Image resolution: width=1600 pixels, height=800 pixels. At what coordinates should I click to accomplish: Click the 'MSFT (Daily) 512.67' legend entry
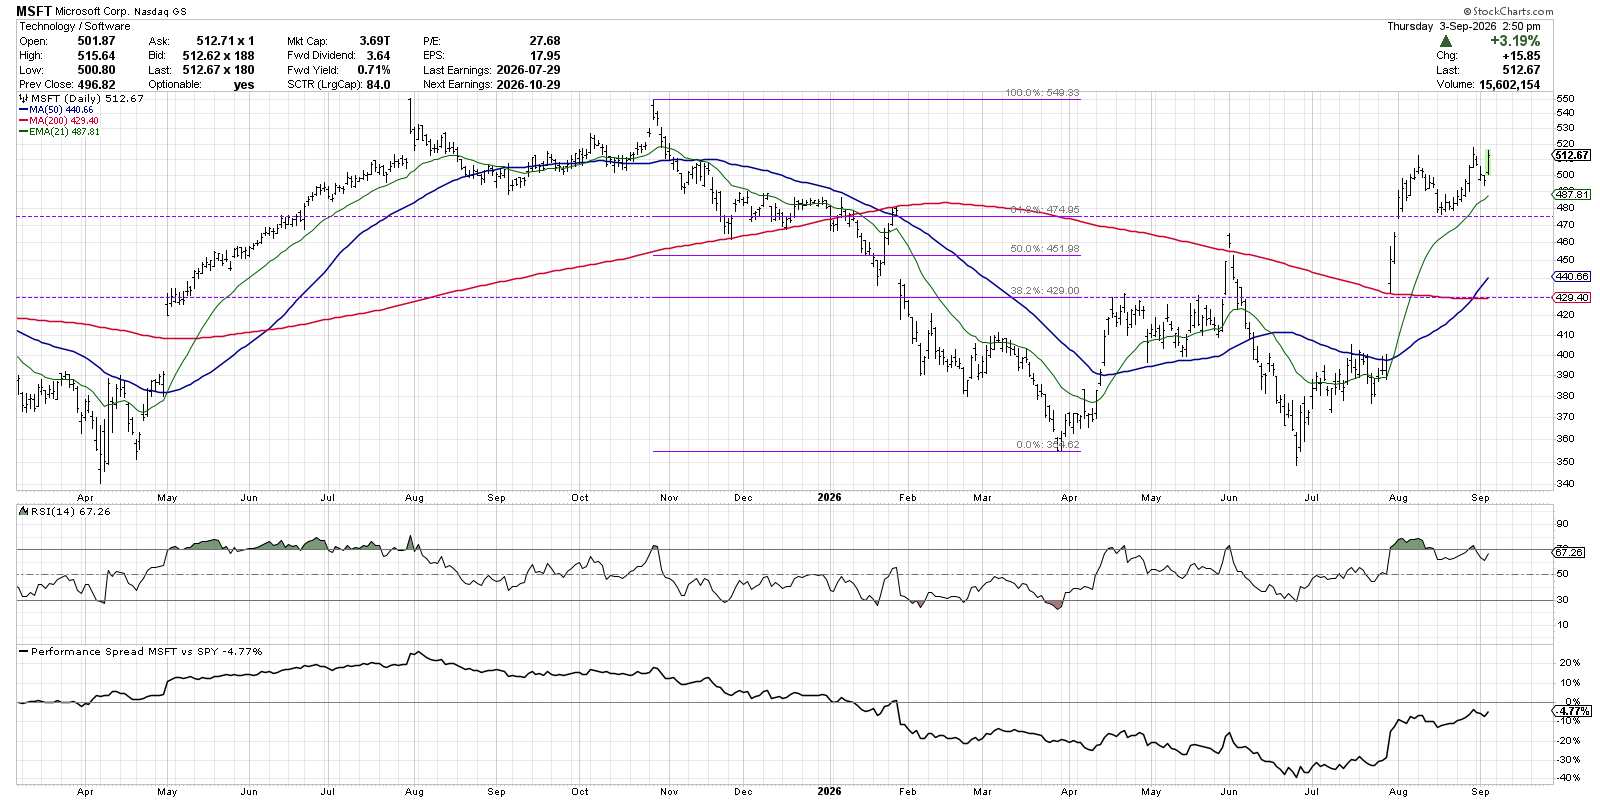(x=88, y=99)
